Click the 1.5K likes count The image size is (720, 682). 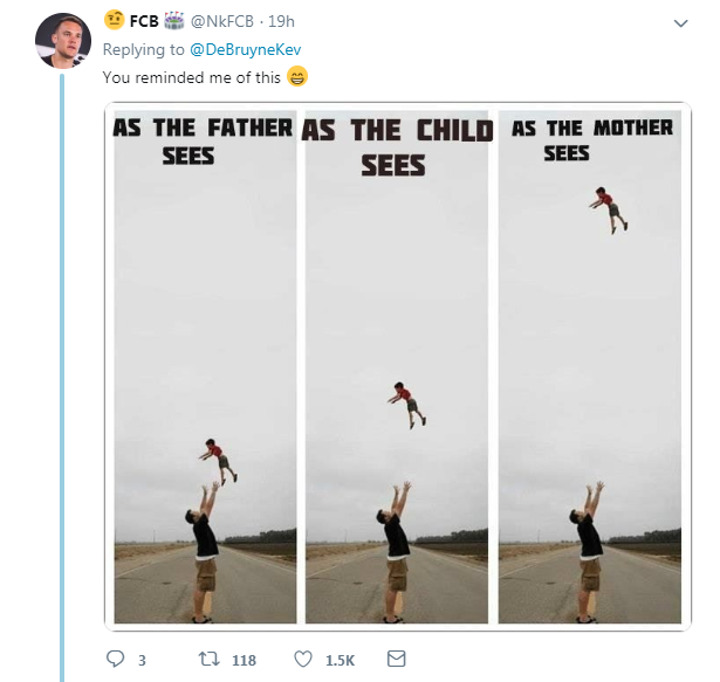340,660
